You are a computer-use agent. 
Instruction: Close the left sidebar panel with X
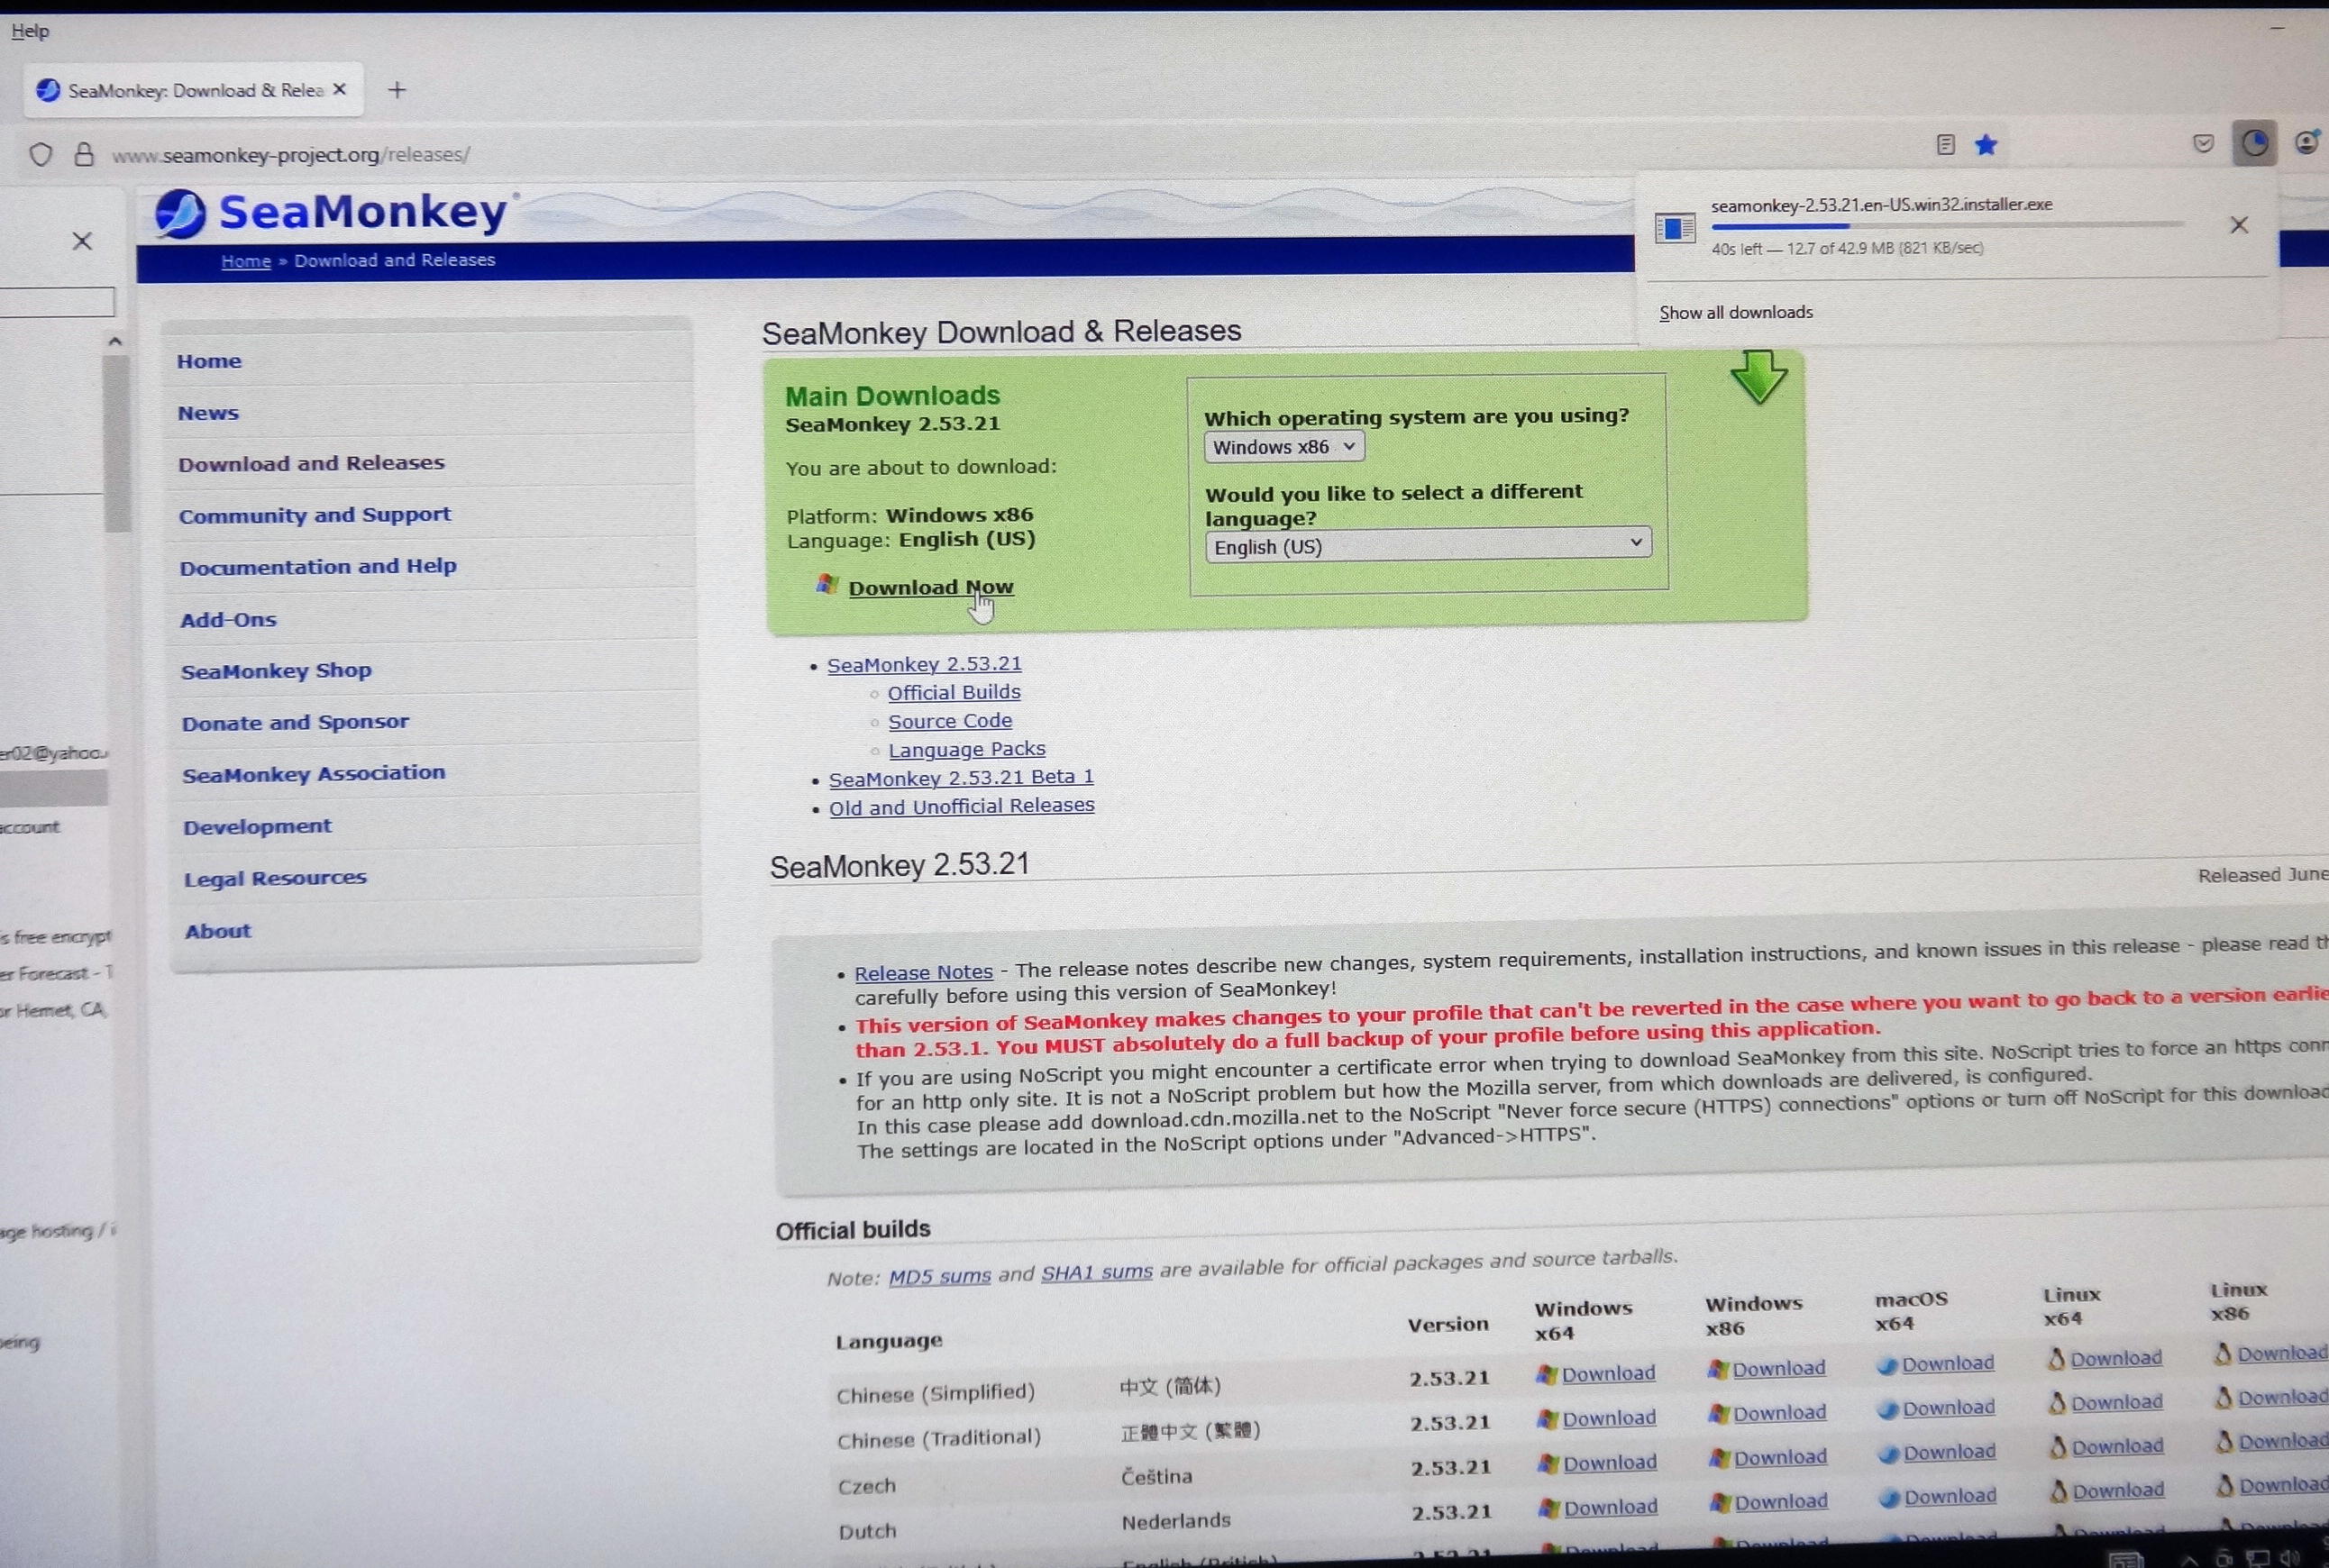click(82, 241)
